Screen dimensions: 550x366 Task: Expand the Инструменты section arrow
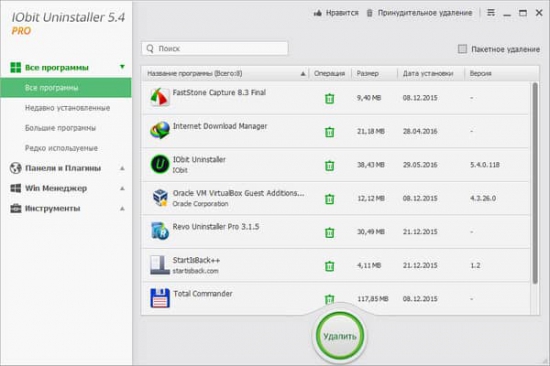(122, 208)
